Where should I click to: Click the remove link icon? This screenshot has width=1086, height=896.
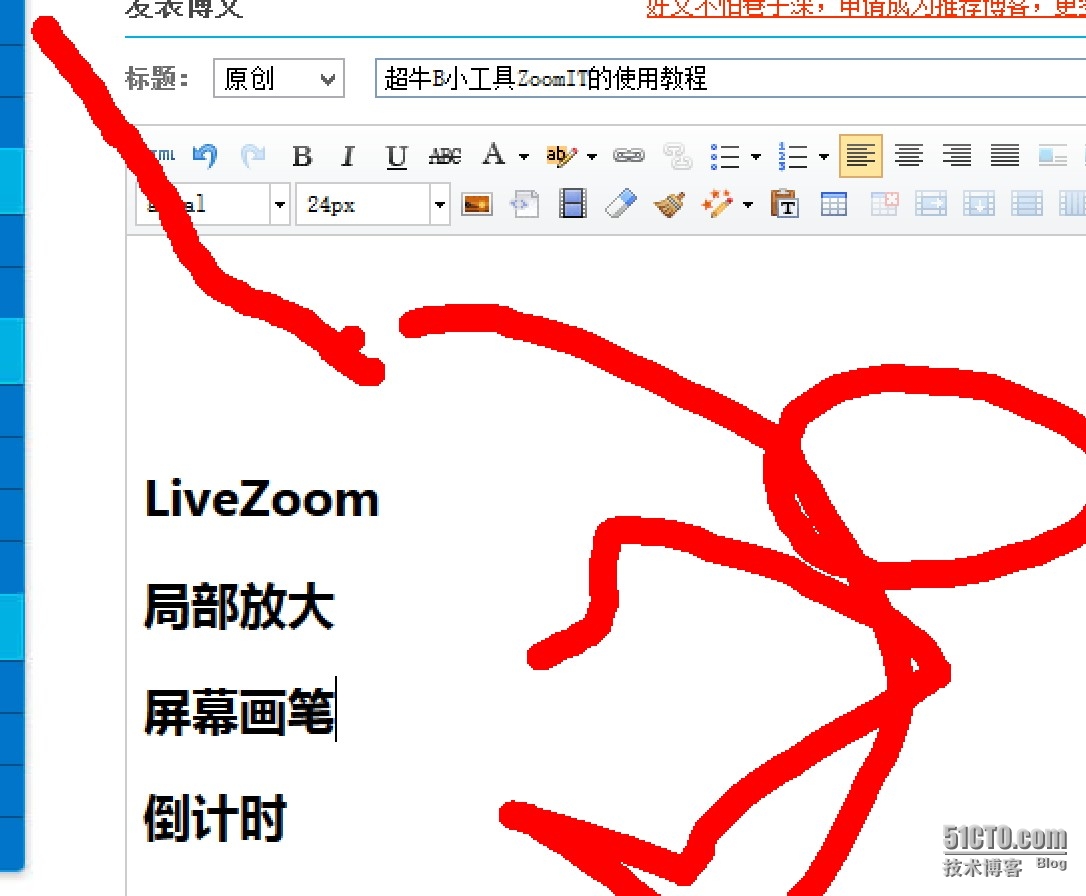(677, 156)
